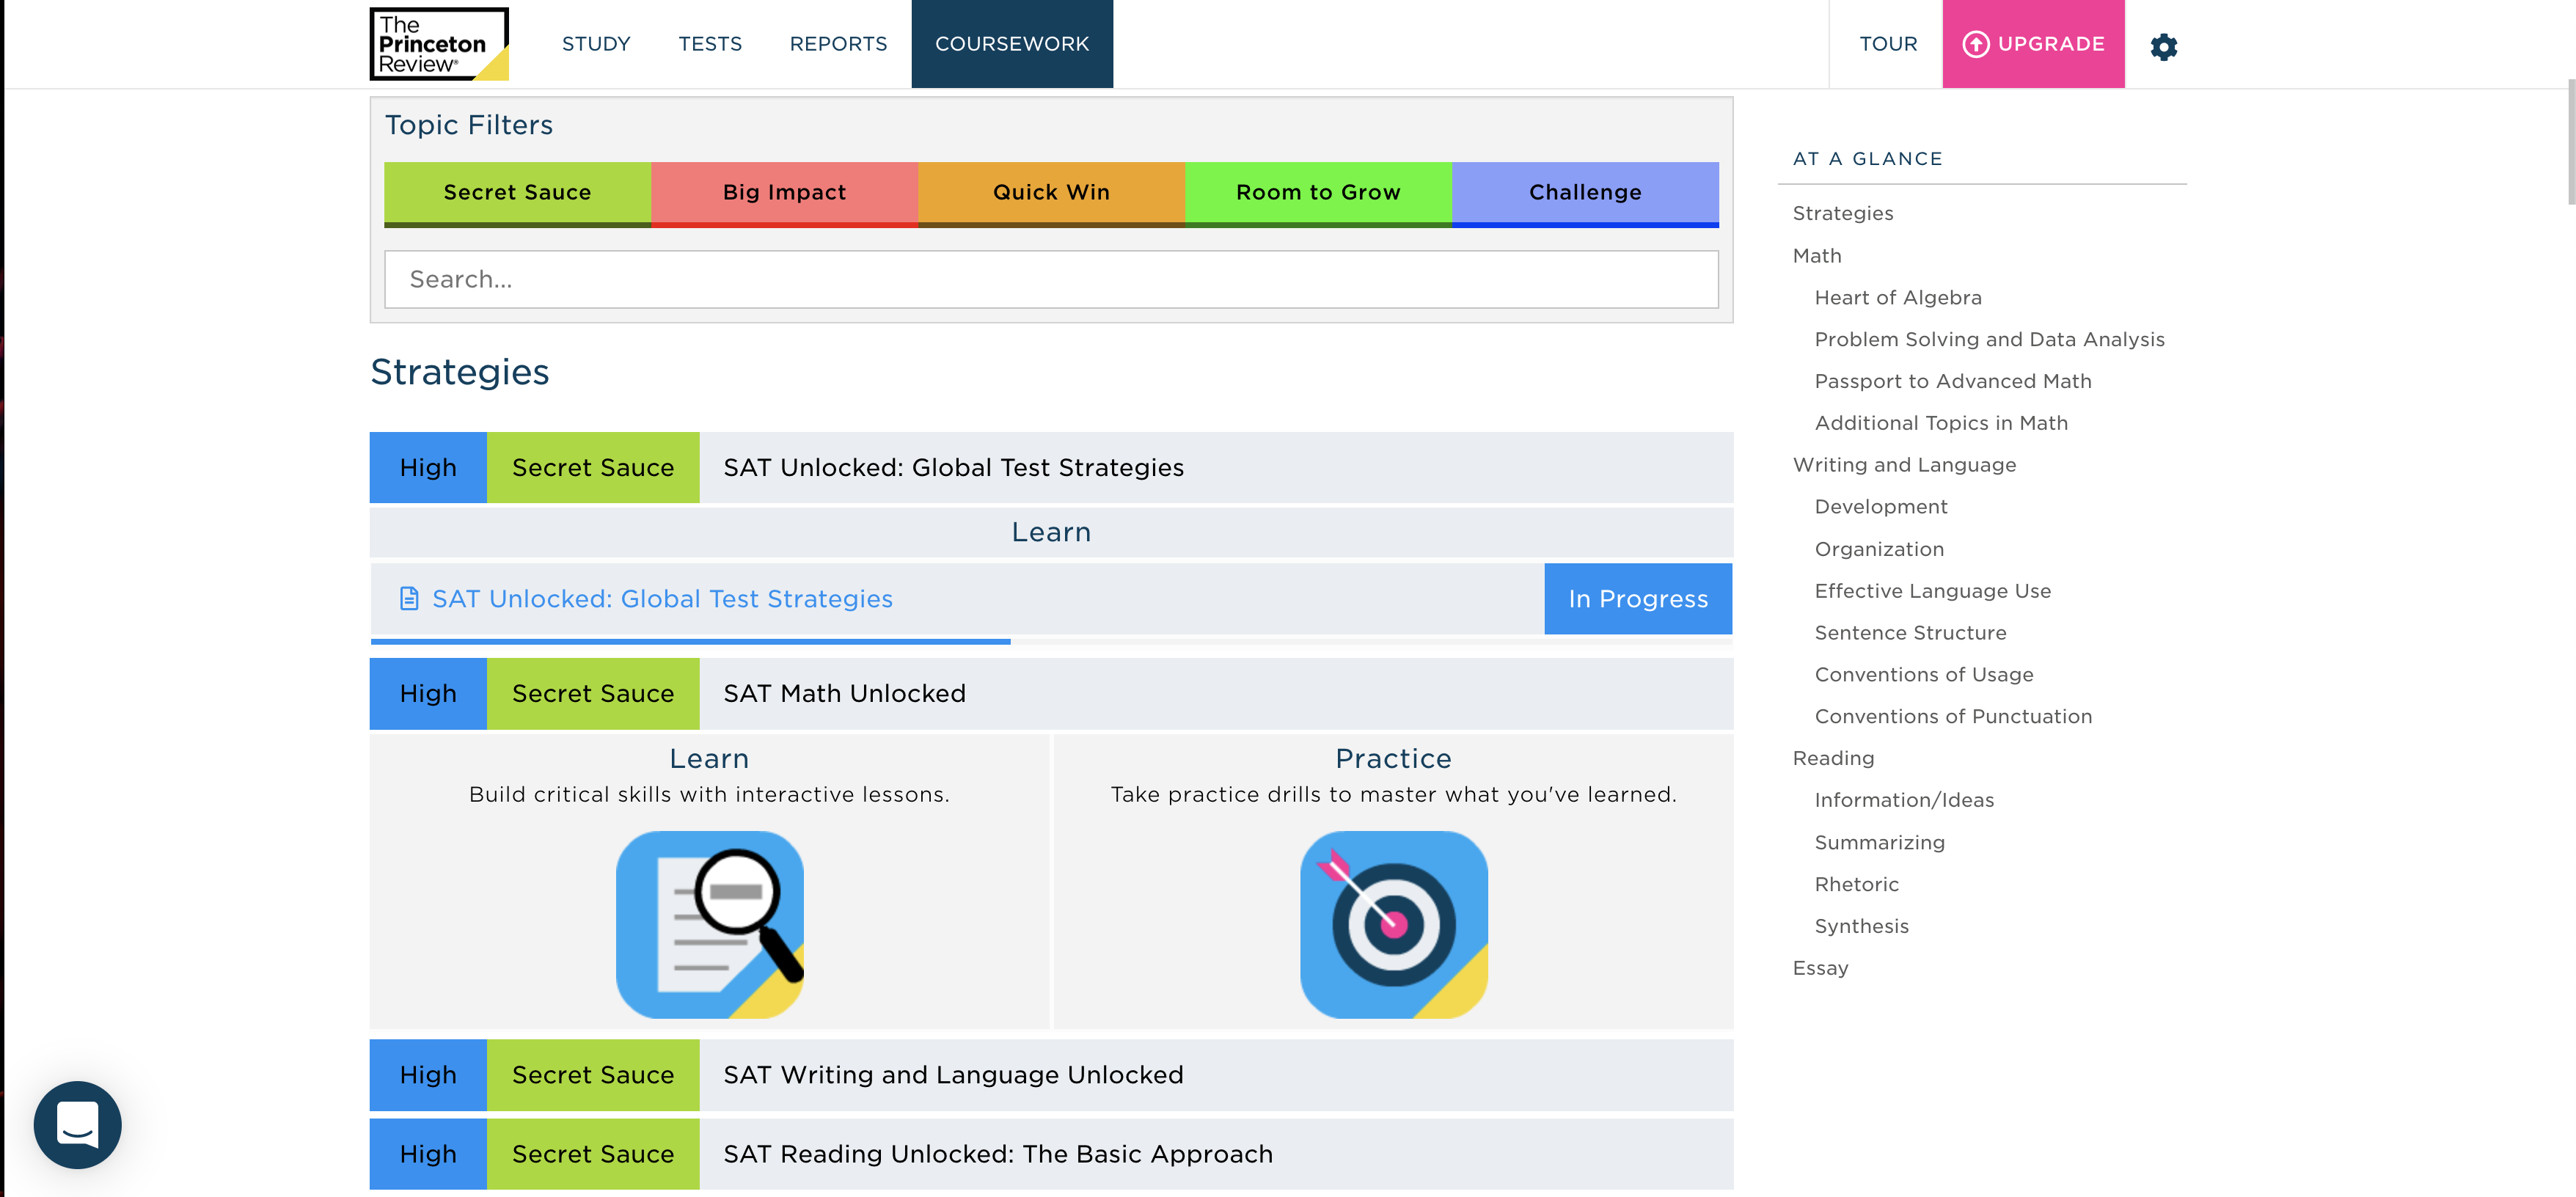The image size is (2576, 1197).
Task: Toggle the Big Impact topic filter
Action: pos(784,192)
